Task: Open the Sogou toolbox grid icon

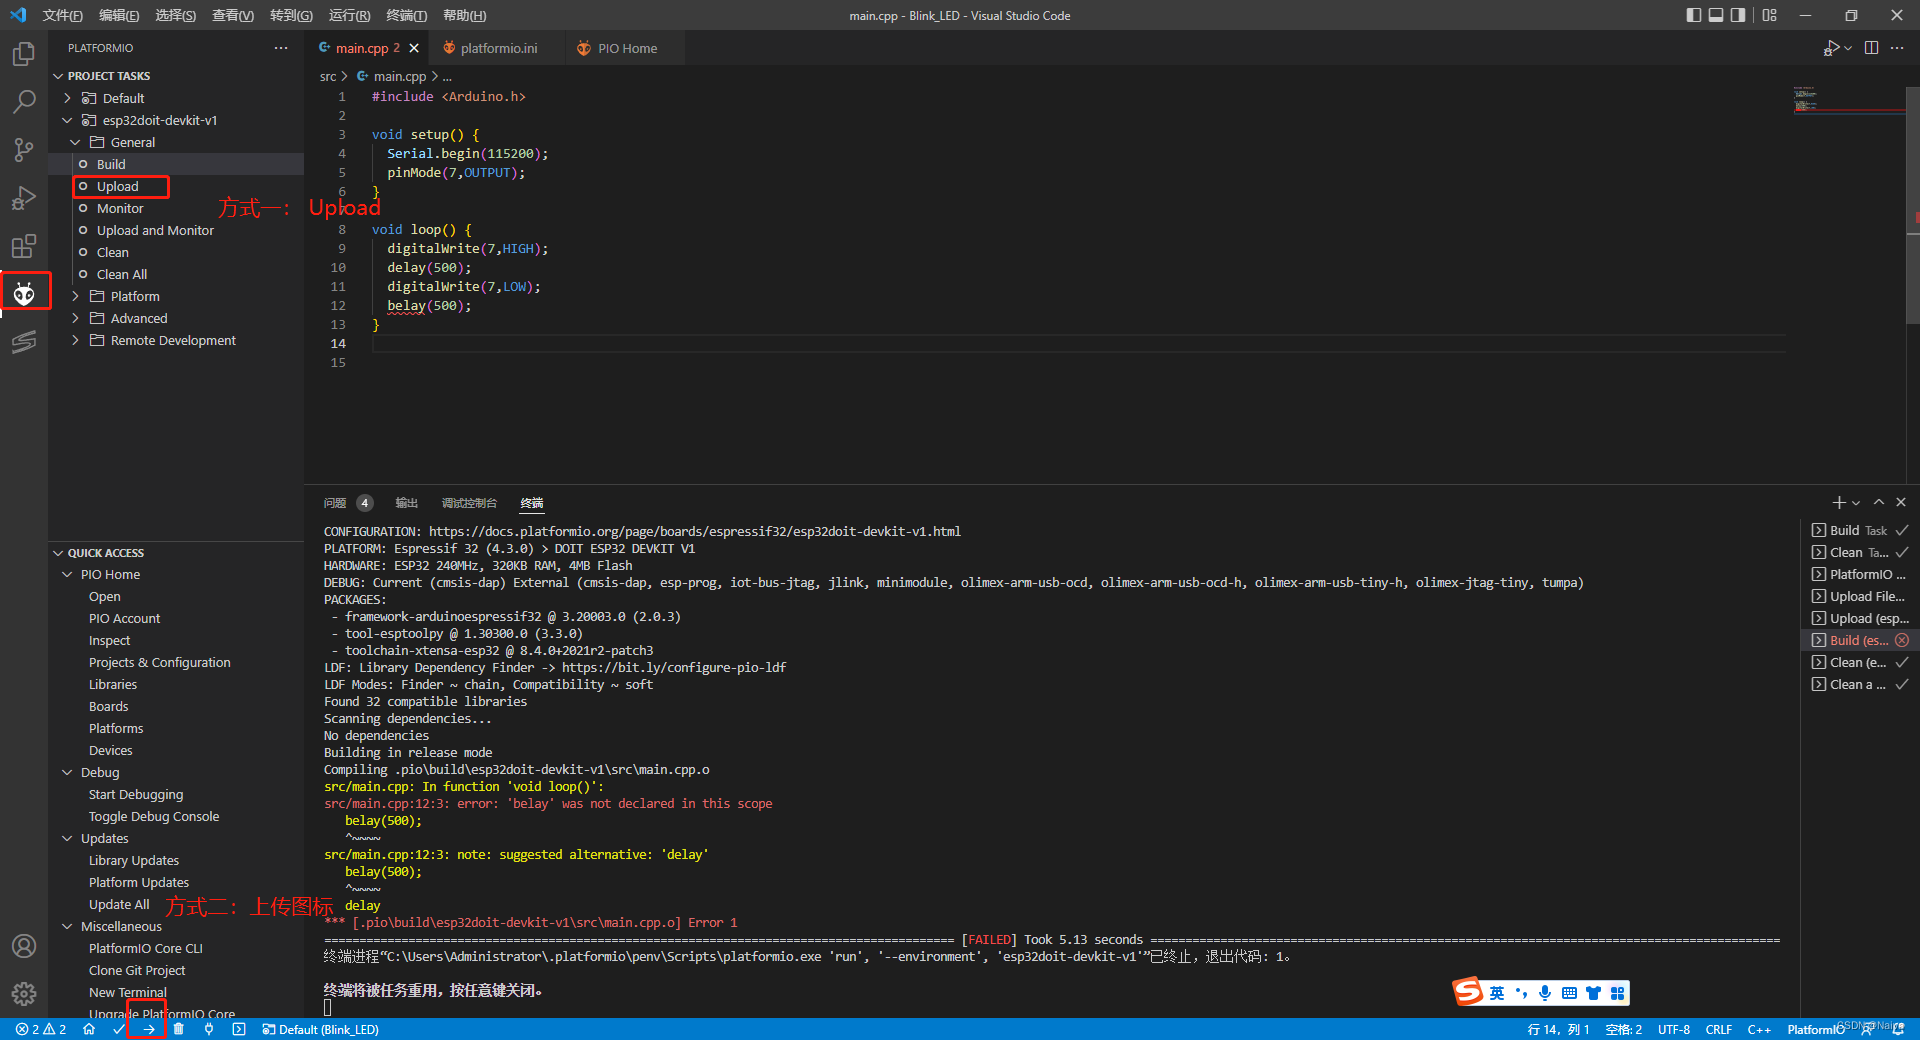Action: (x=1617, y=993)
